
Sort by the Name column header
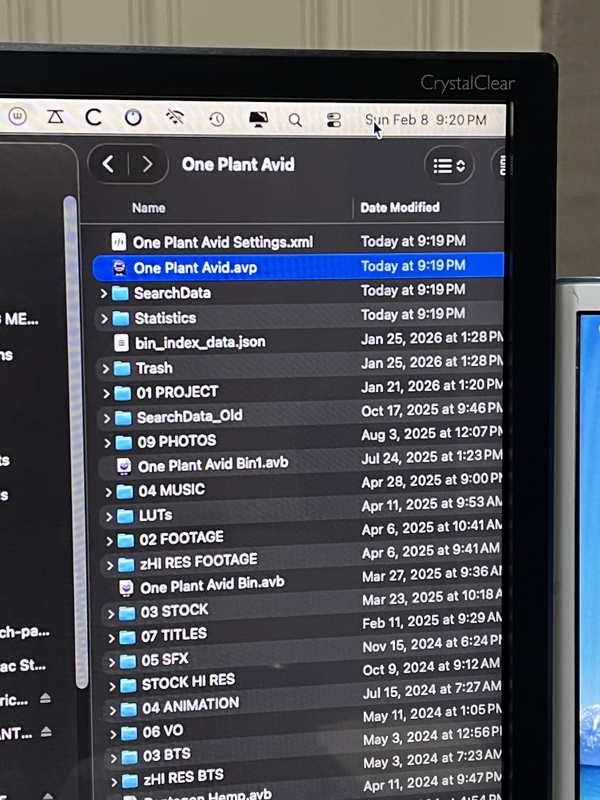pos(149,208)
